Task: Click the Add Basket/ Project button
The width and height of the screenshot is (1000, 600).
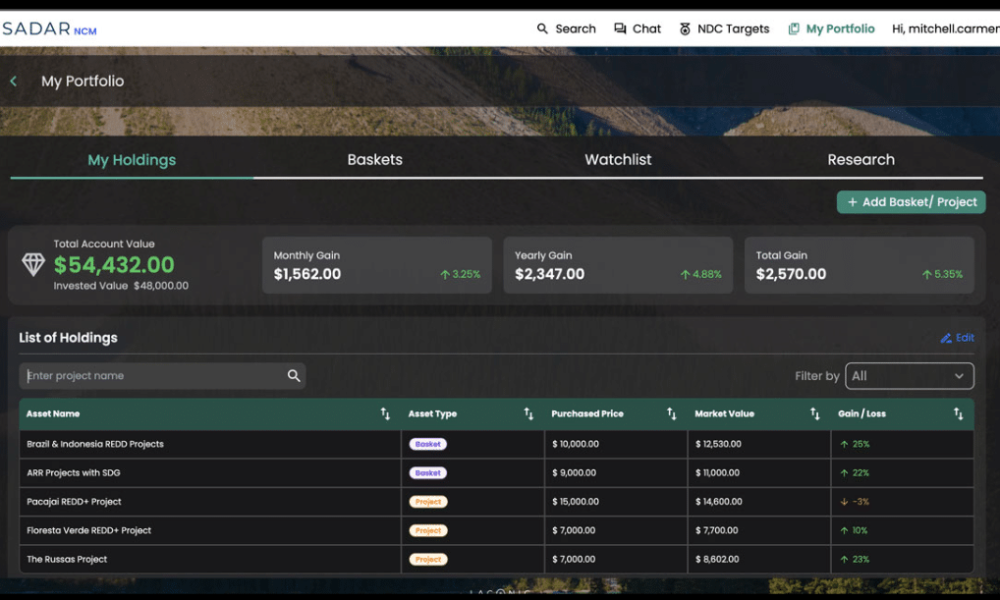Action: click(911, 202)
